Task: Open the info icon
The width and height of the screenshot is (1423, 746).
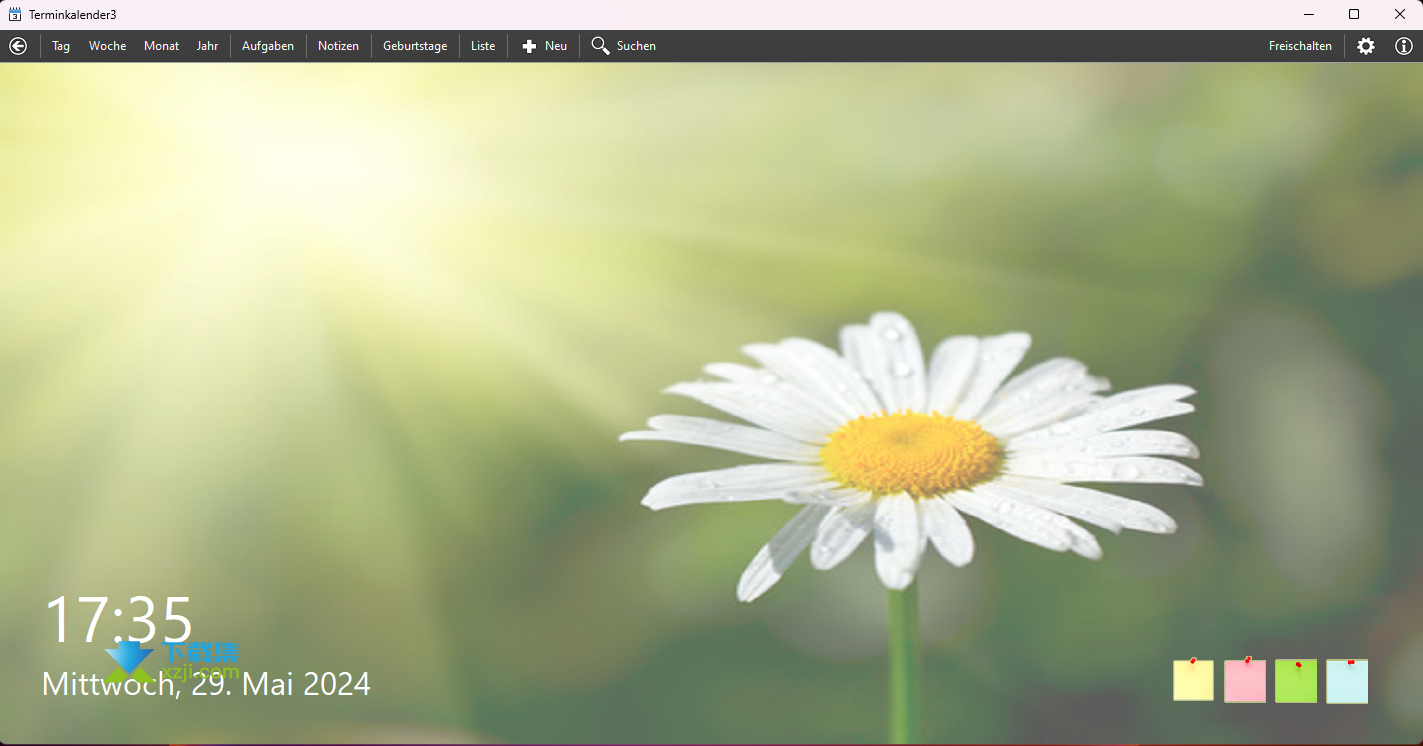Action: click(x=1404, y=46)
